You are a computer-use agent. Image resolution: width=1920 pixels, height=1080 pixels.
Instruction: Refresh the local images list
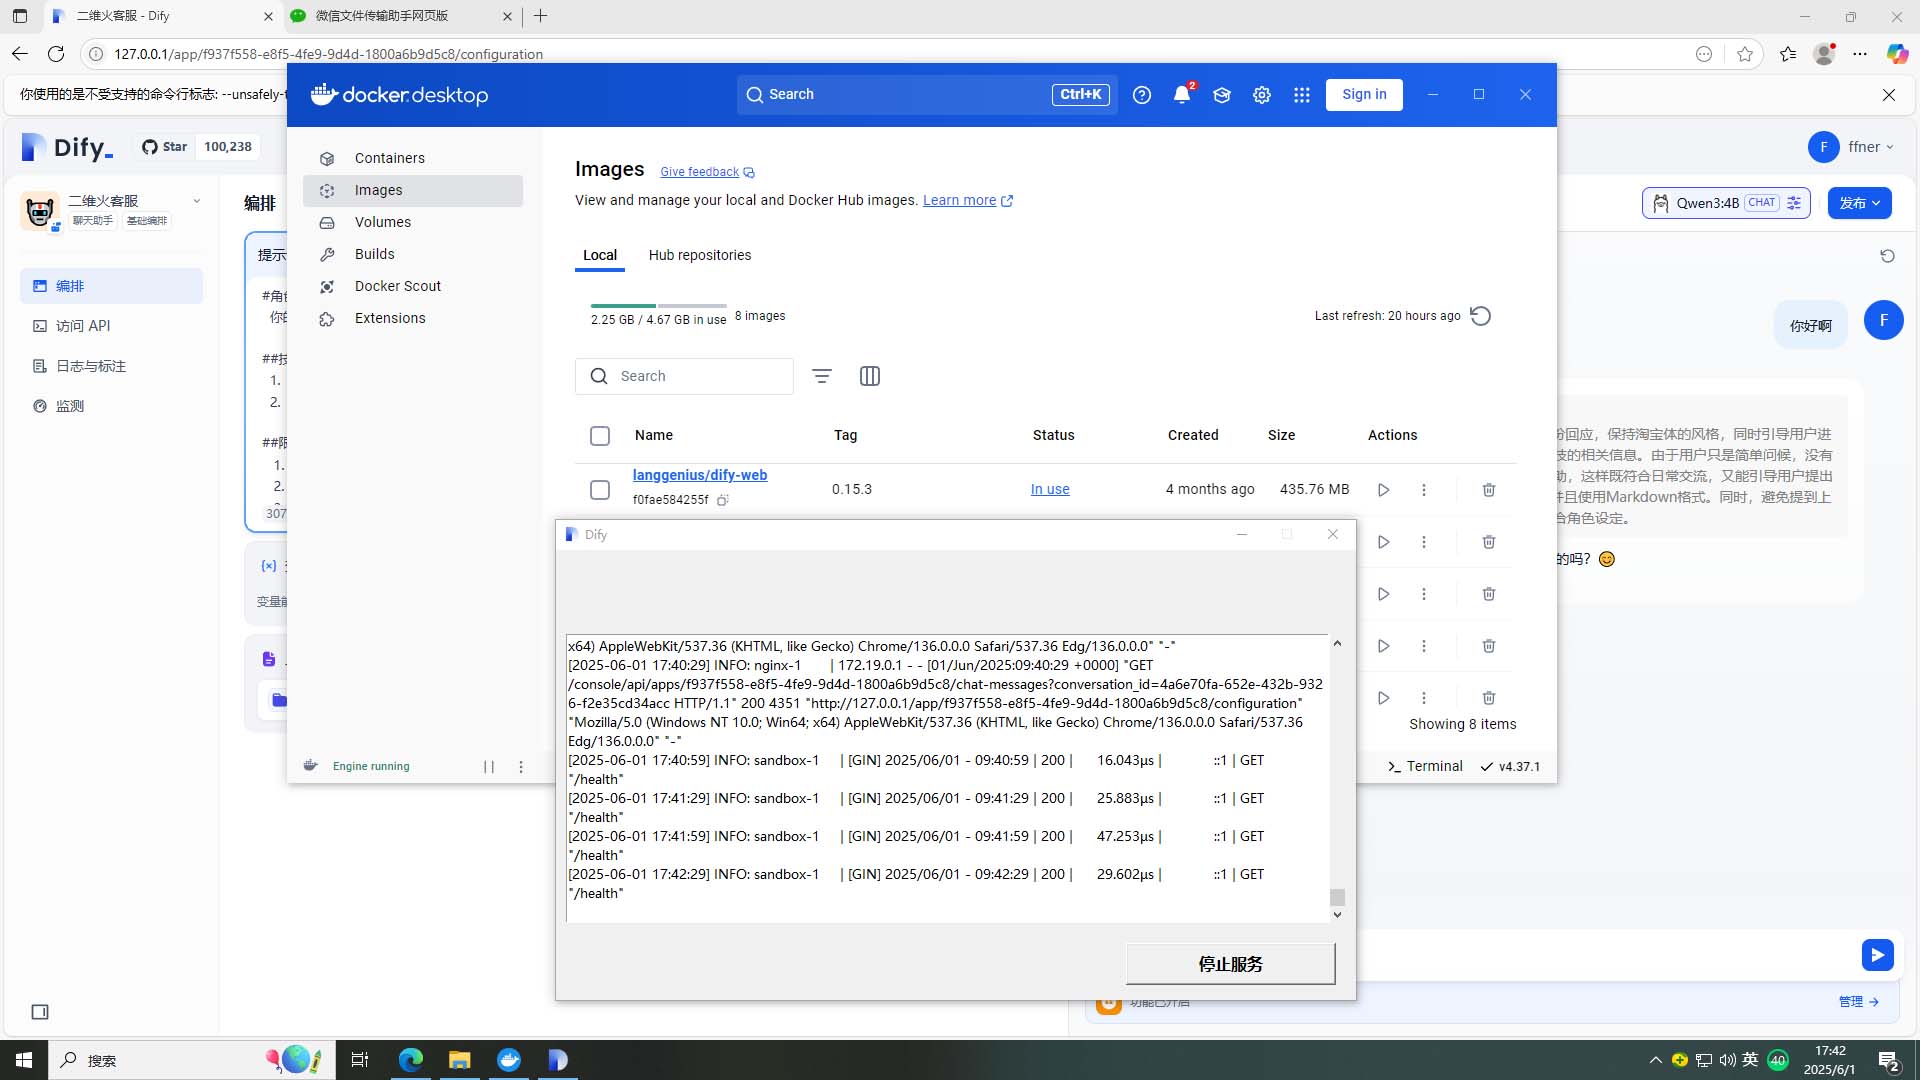pyautogui.click(x=1481, y=316)
